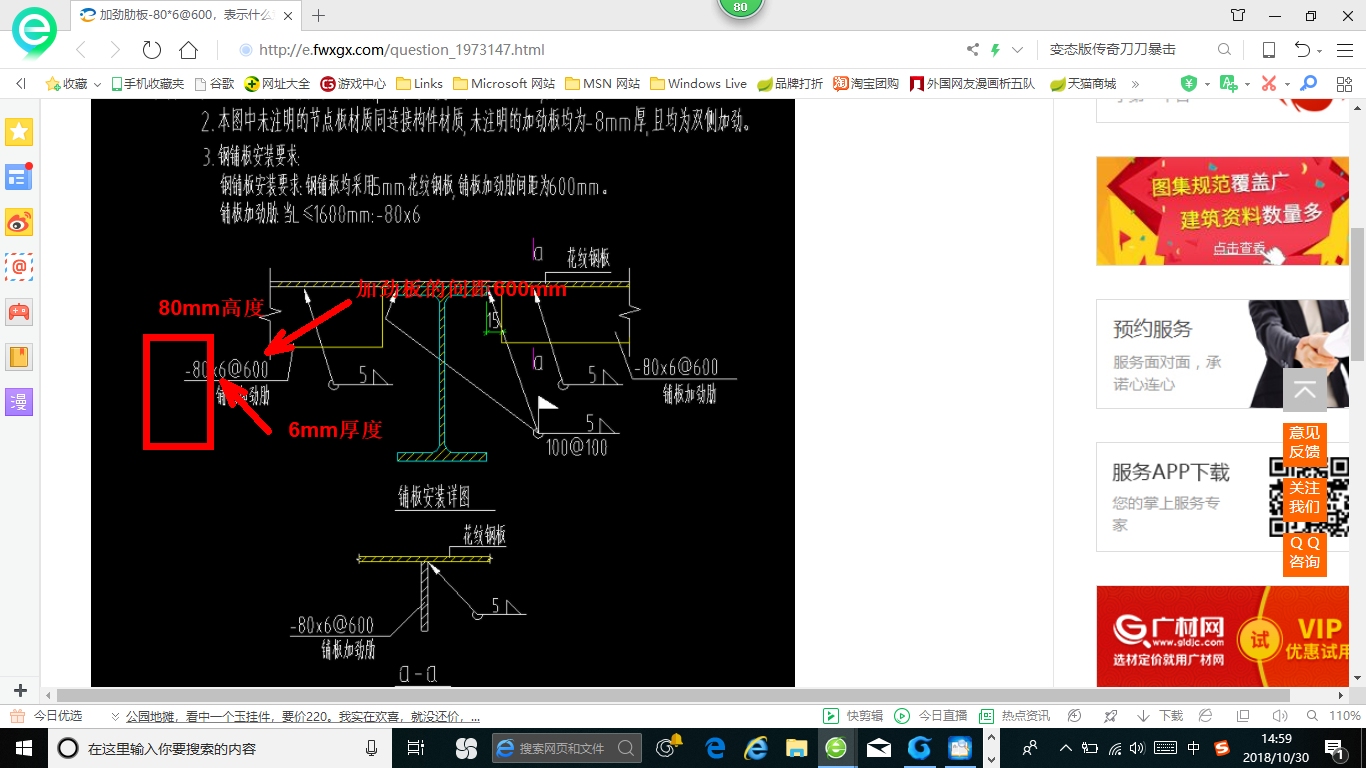Screen dimensions: 1366x768
Task: Click the 关注我们 orange button
Action: point(1304,497)
